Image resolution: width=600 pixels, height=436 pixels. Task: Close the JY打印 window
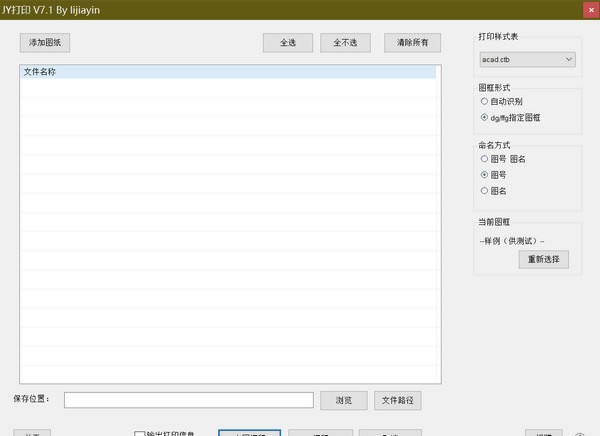coord(585,9)
